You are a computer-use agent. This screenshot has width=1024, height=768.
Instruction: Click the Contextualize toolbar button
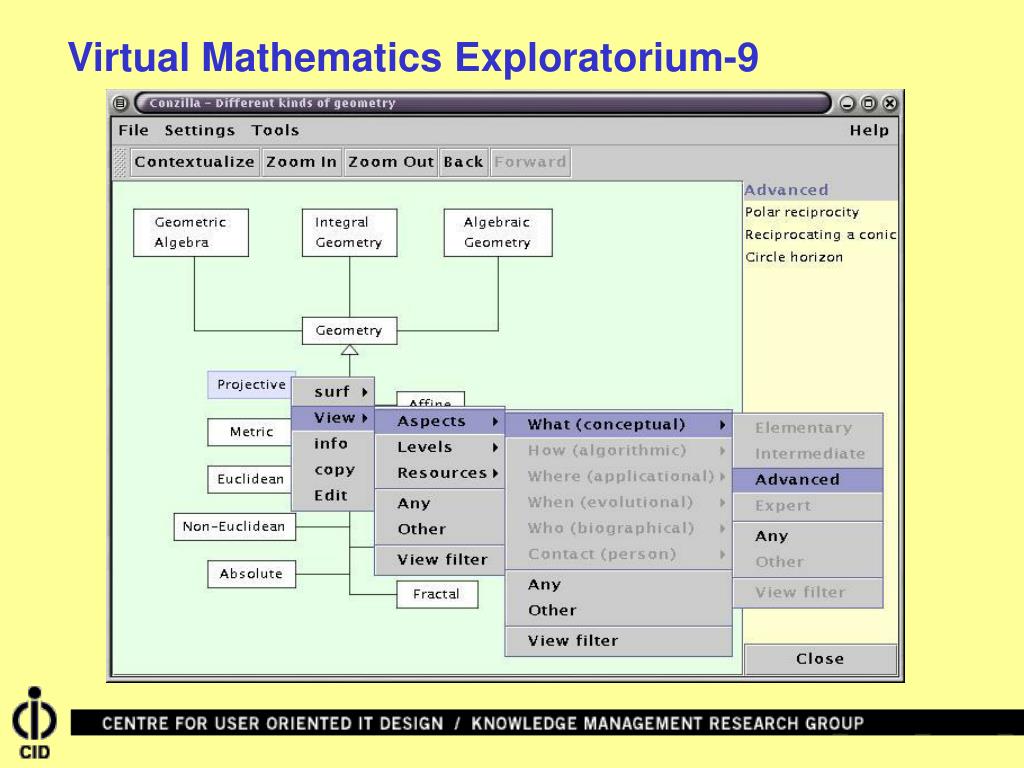click(x=195, y=162)
